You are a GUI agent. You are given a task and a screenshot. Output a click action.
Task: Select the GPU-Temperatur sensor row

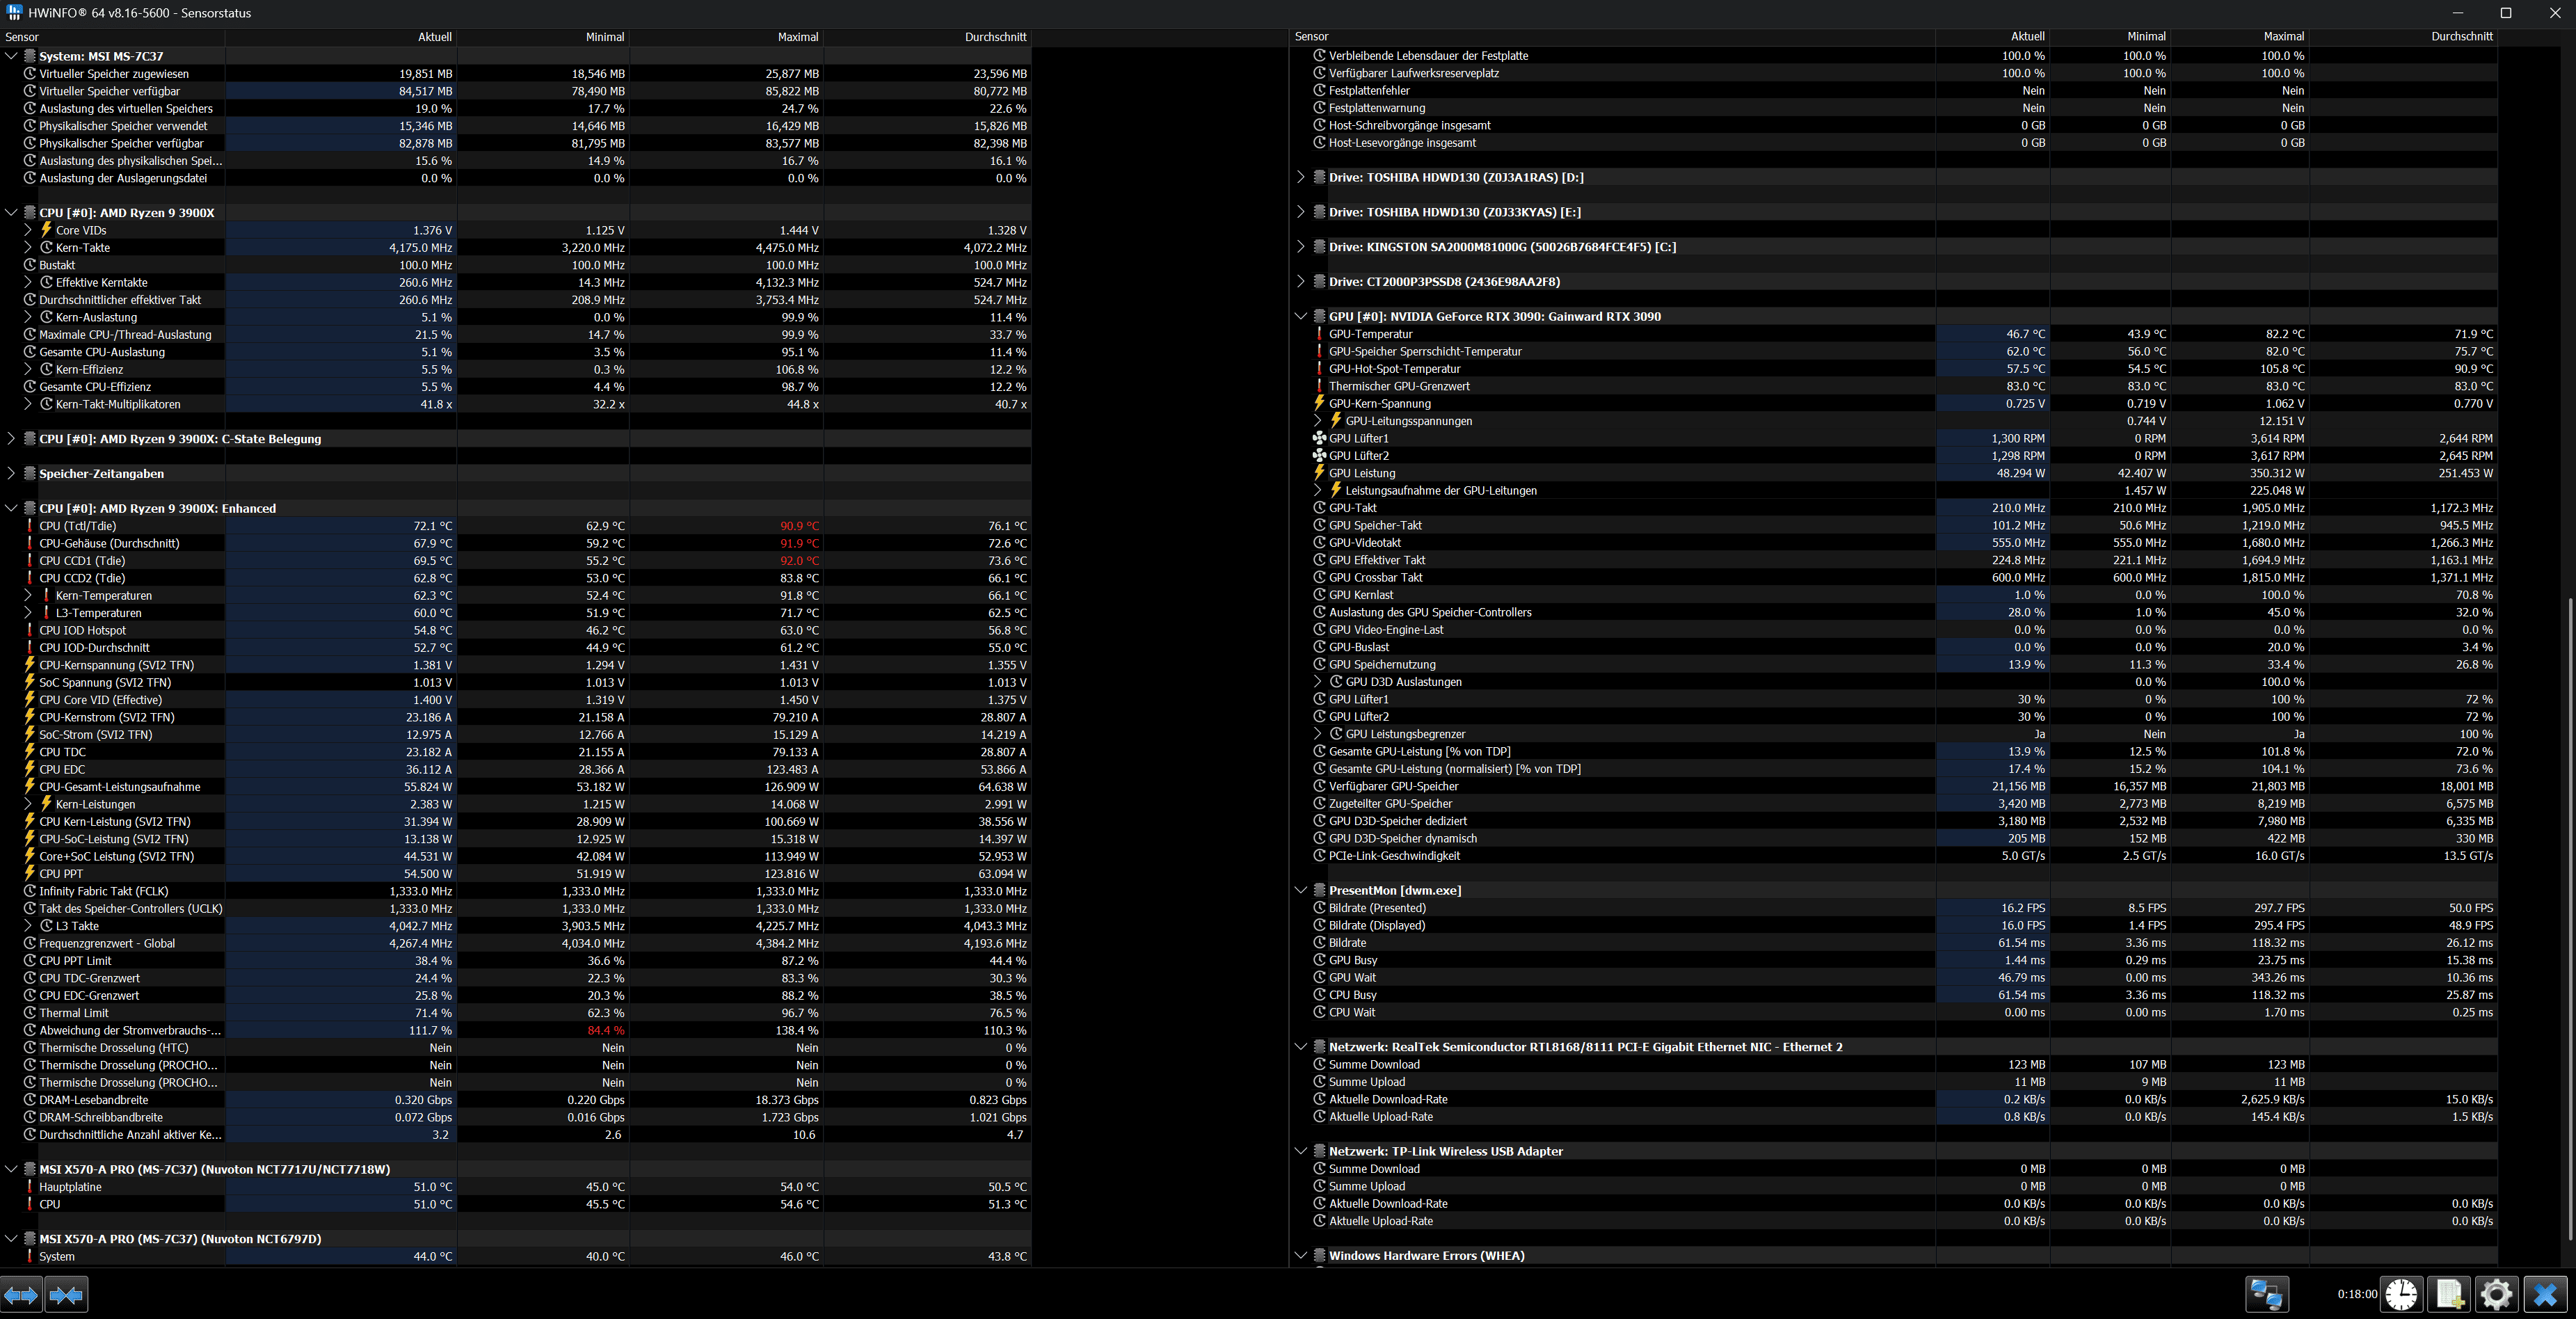[1370, 334]
